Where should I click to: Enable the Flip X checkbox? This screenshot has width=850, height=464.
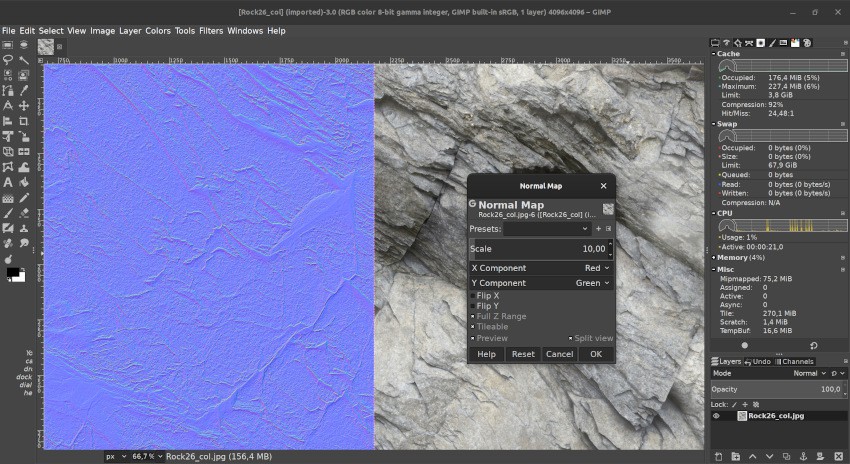tap(475, 296)
